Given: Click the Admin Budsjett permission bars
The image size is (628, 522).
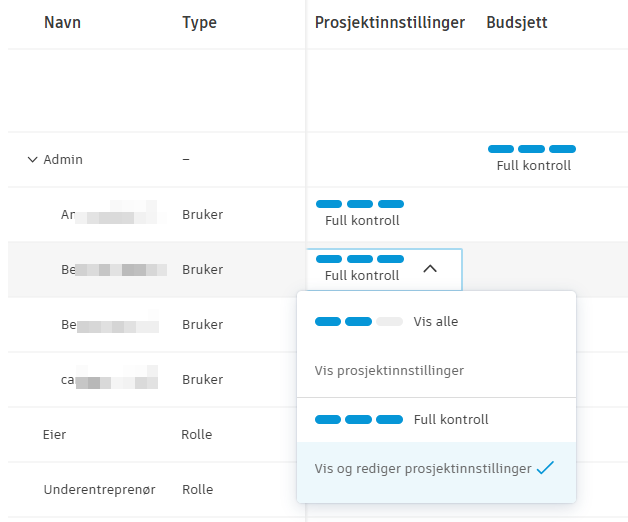Looking at the screenshot, I should 532,149.
